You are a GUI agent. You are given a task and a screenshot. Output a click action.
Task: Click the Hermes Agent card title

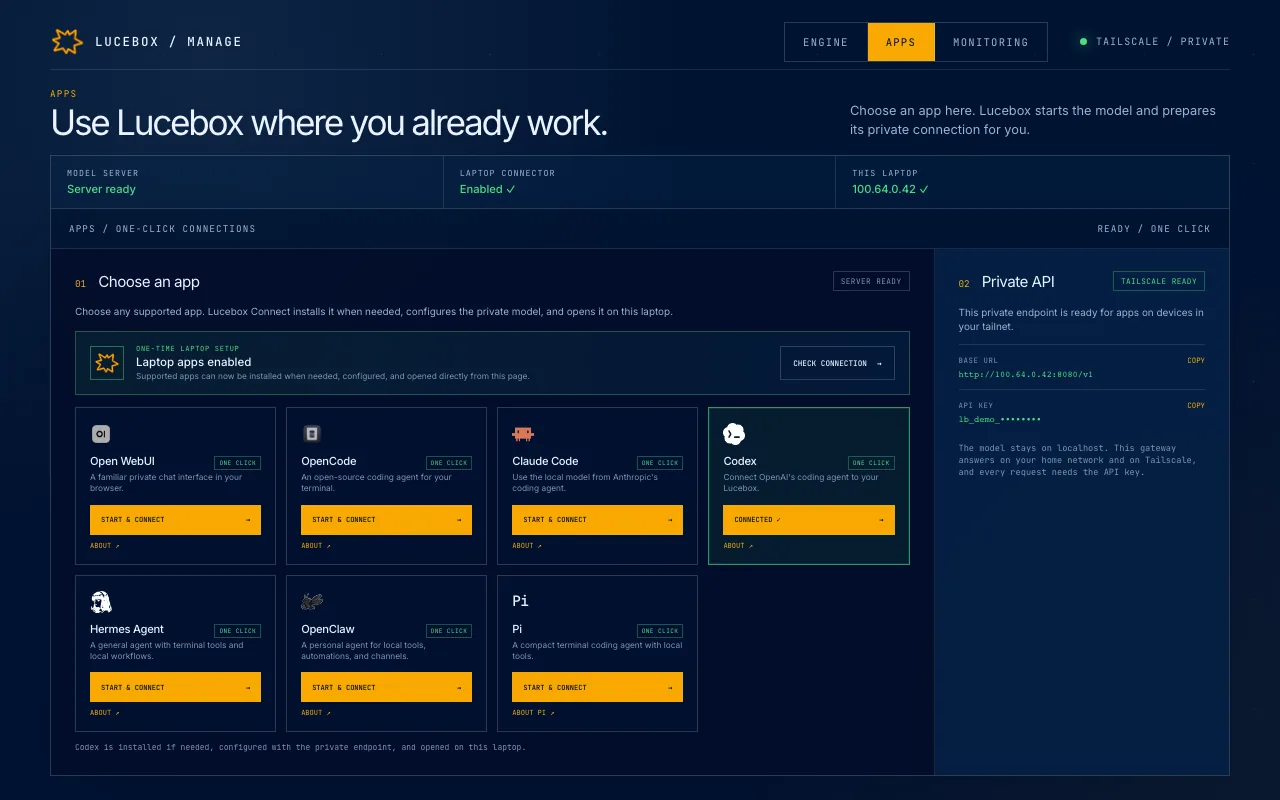pyautogui.click(x=127, y=629)
